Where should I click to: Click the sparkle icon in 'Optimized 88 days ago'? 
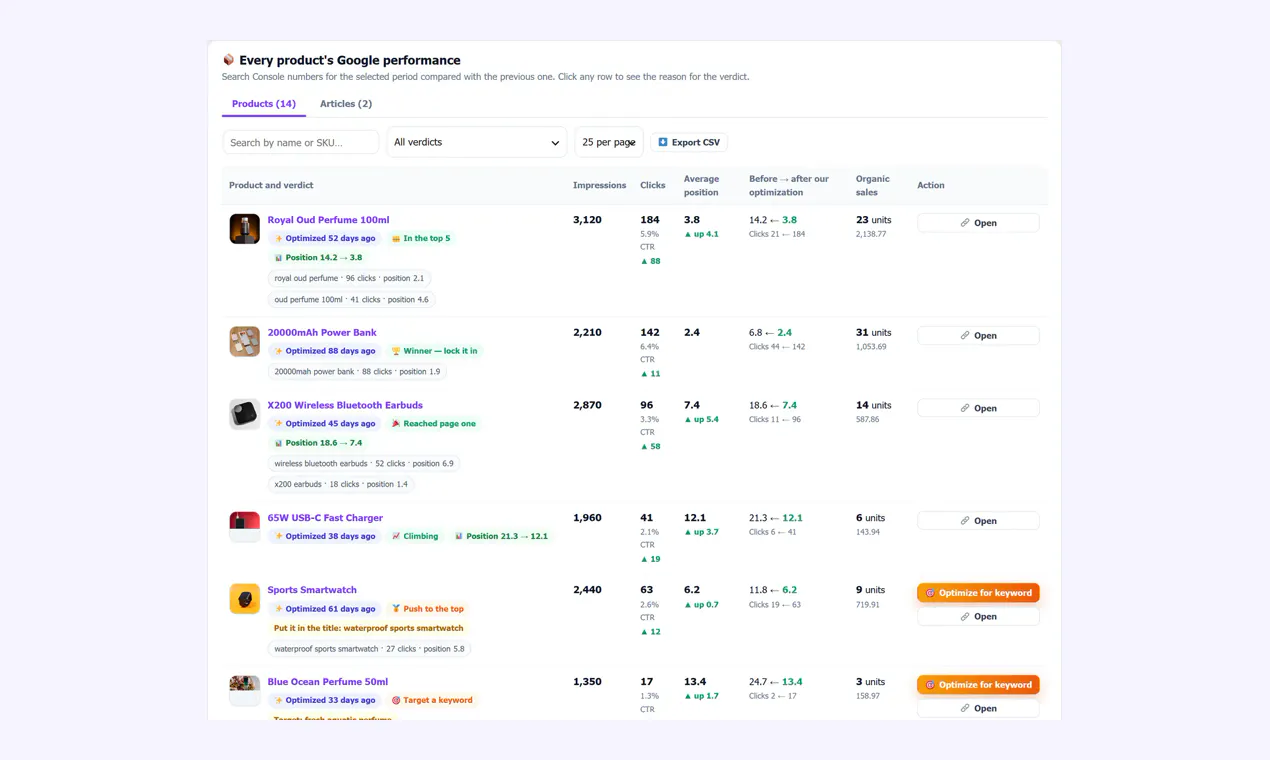279,351
